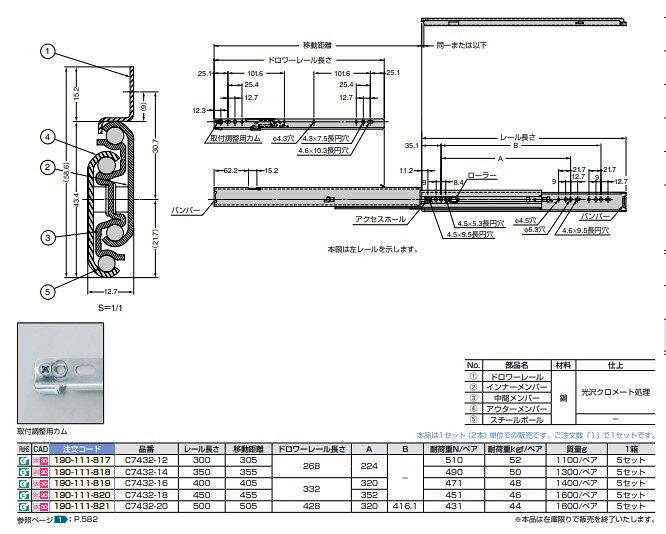
Task: Open the pink CAD icon for 190-111-818
Action: (x=40, y=472)
